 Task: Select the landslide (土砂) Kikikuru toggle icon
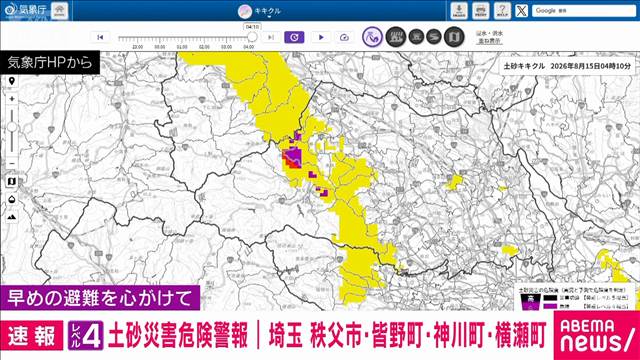point(372,37)
